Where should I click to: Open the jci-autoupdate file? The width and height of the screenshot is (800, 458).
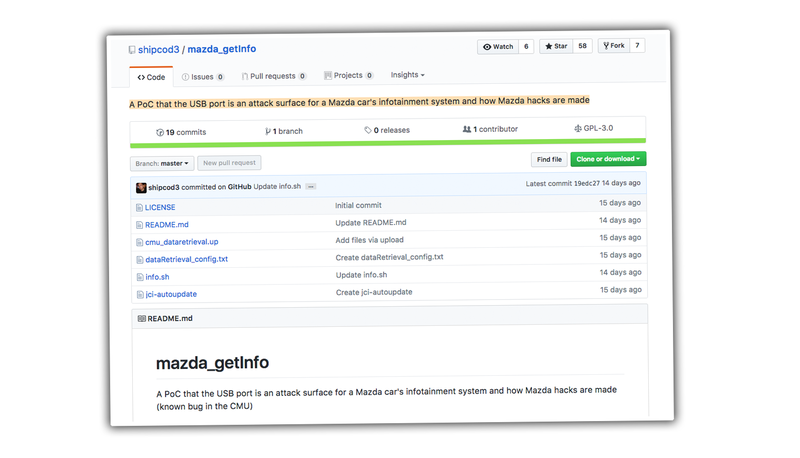(x=171, y=294)
